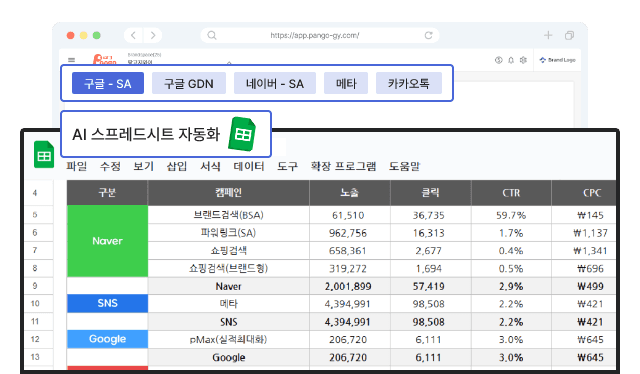This screenshot has width=640, height=374.
Task: Click the app logo near hamburger menu
Action: point(104,60)
